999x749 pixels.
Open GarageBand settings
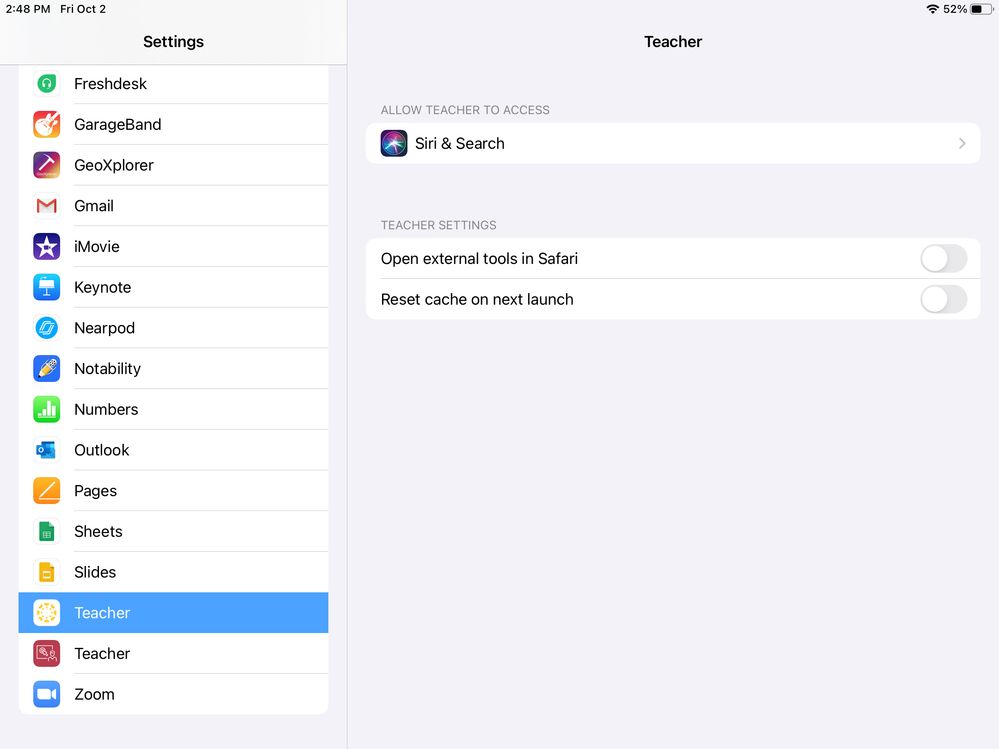point(173,124)
